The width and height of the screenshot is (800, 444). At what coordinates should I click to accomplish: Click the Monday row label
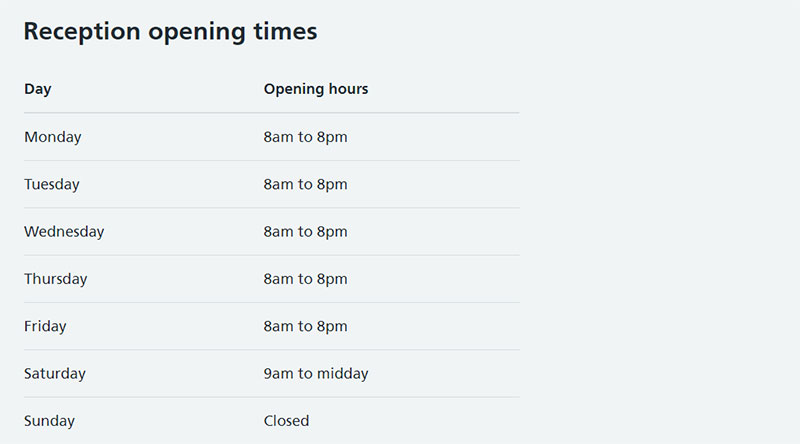[53, 137]
